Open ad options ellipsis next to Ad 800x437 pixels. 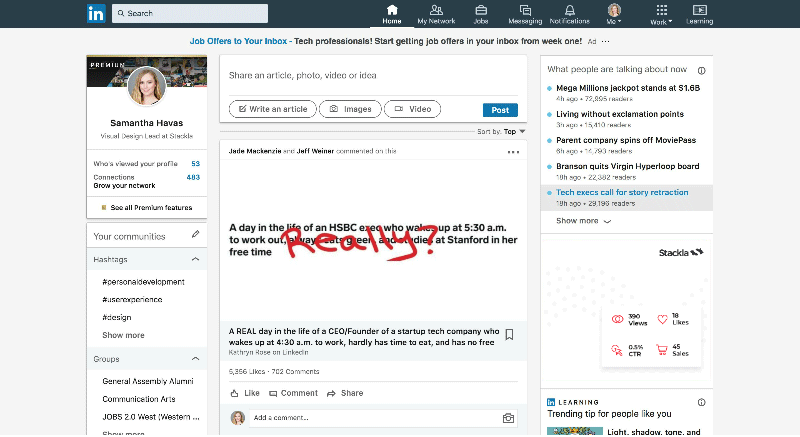pyautogui.click(x=605, y=41)
